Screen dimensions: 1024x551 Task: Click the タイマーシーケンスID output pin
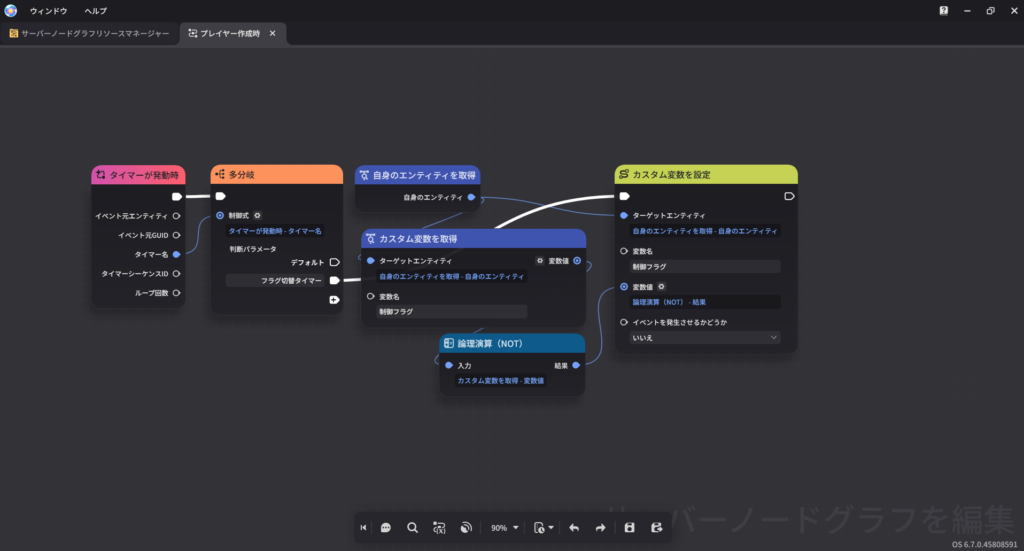(x=176, y=274)
